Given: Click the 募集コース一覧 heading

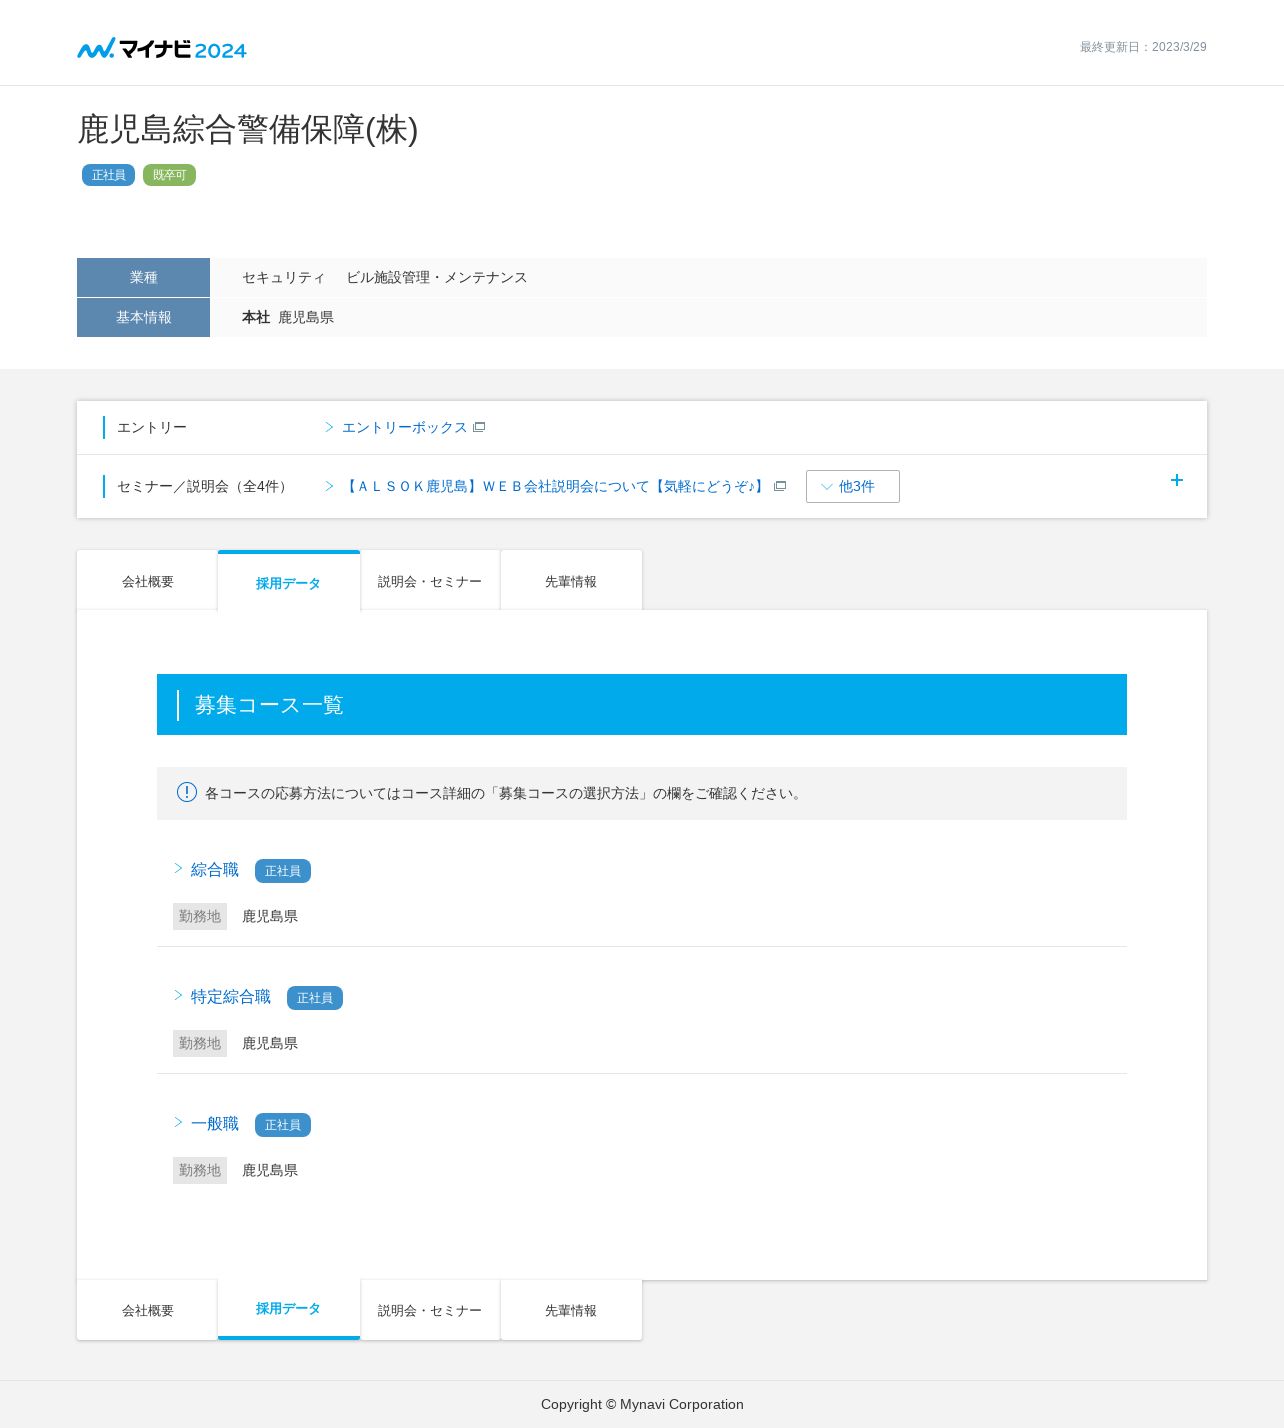Looking at the screenshot, I should [269, 705].
